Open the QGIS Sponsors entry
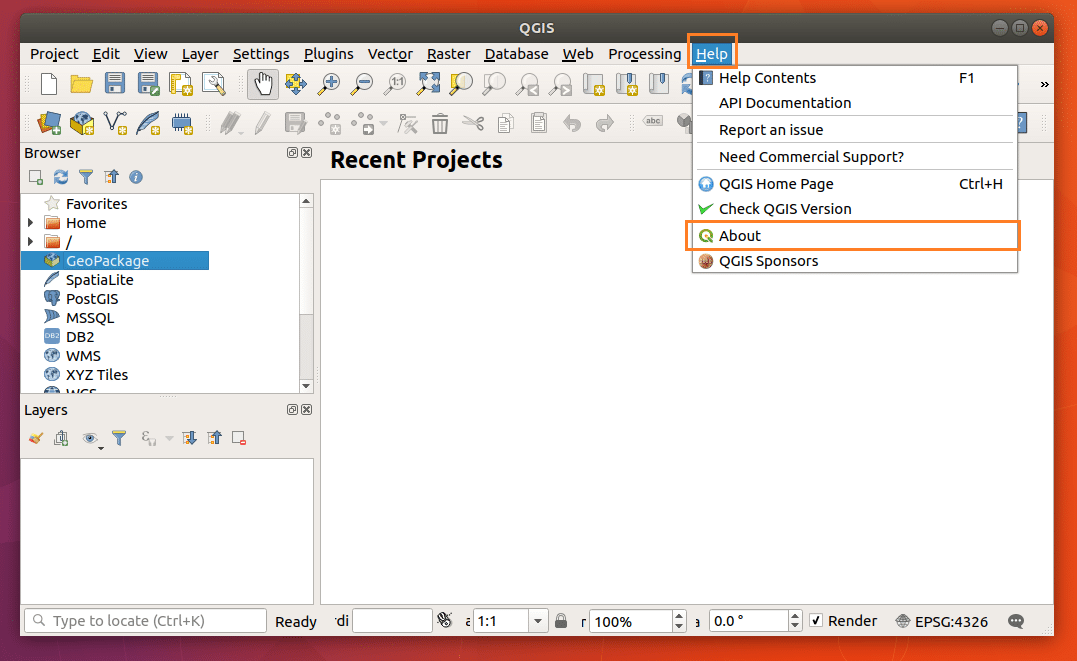1077x661 pixels. [x=854, y=261]
